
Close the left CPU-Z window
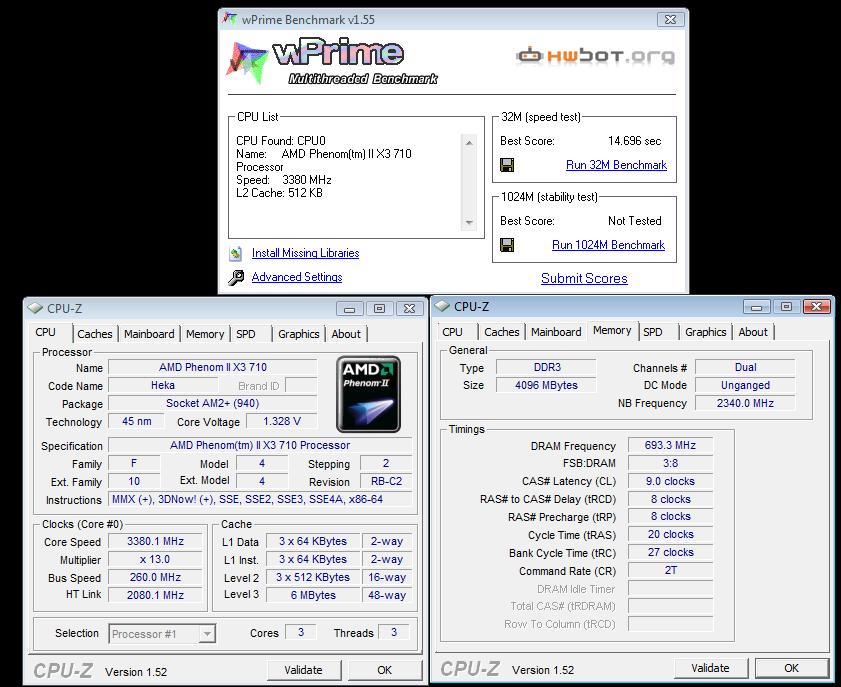coord(409,309)
